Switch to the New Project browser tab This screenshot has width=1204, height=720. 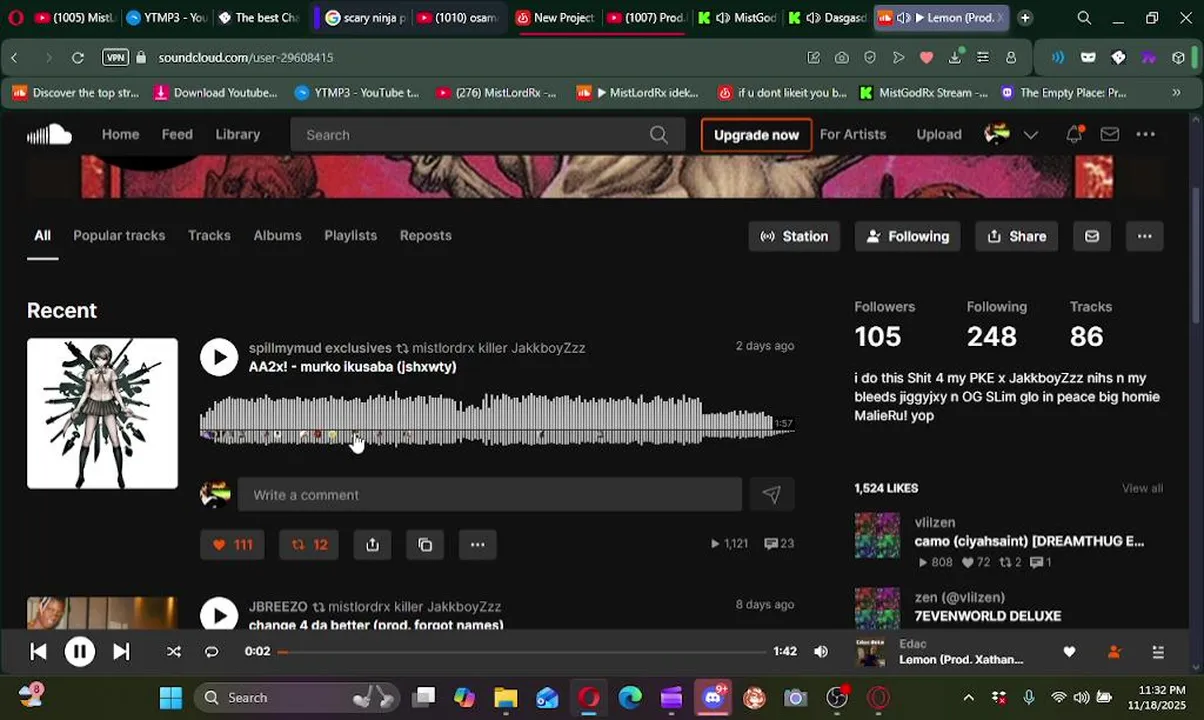[555, 18]
